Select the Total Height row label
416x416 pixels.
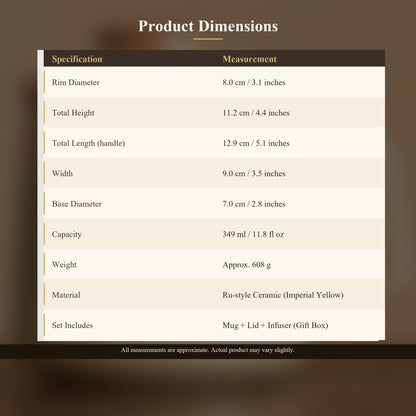pyautogui.click(x=73, y=113)
